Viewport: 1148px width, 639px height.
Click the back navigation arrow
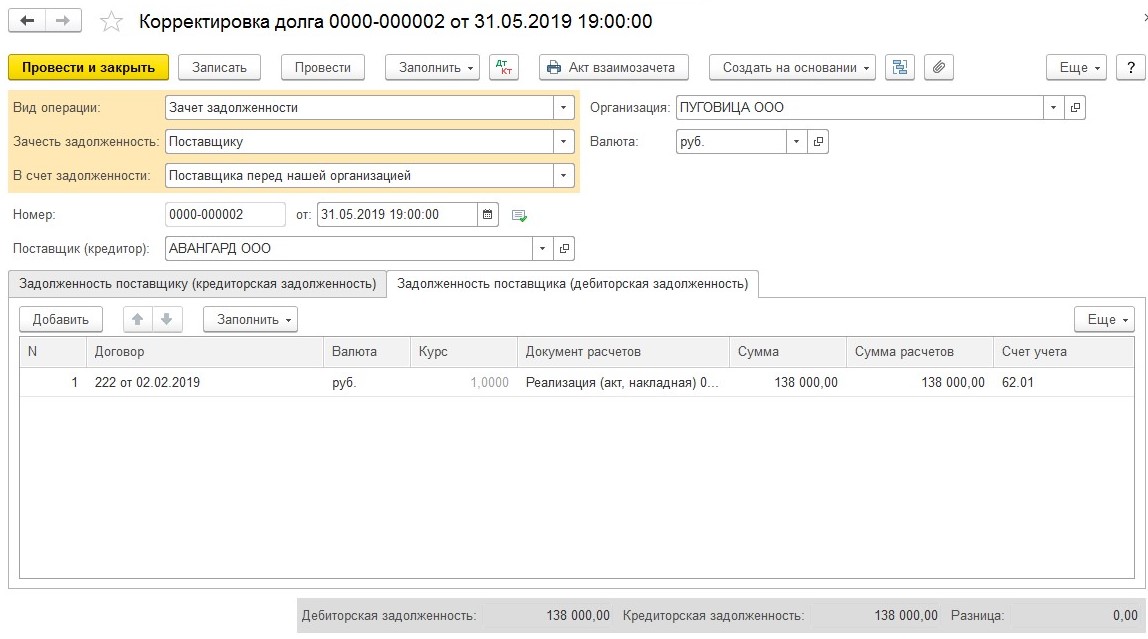[27, 21]
